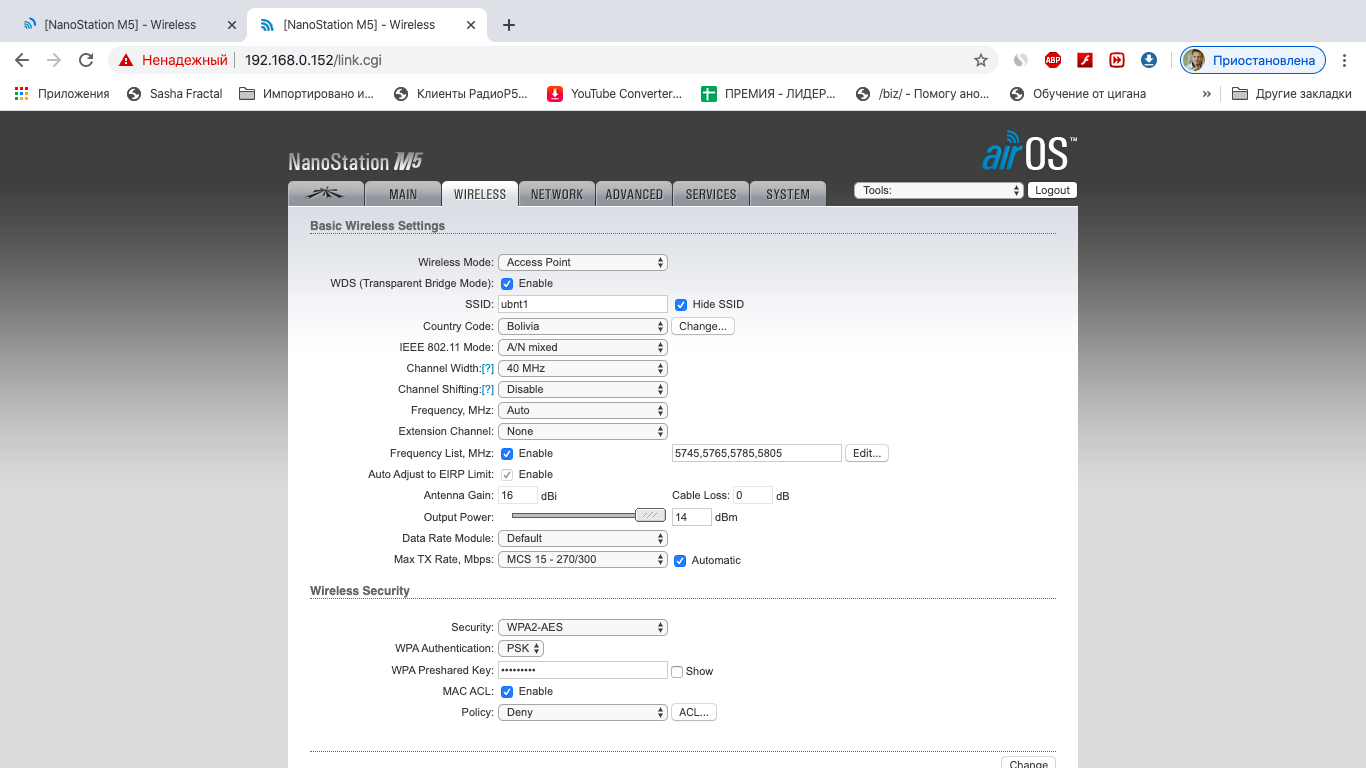The height and width of the screenshot is (768, 1366).
Task: Click the airOS logo
Action: [x=1029, y=152]
